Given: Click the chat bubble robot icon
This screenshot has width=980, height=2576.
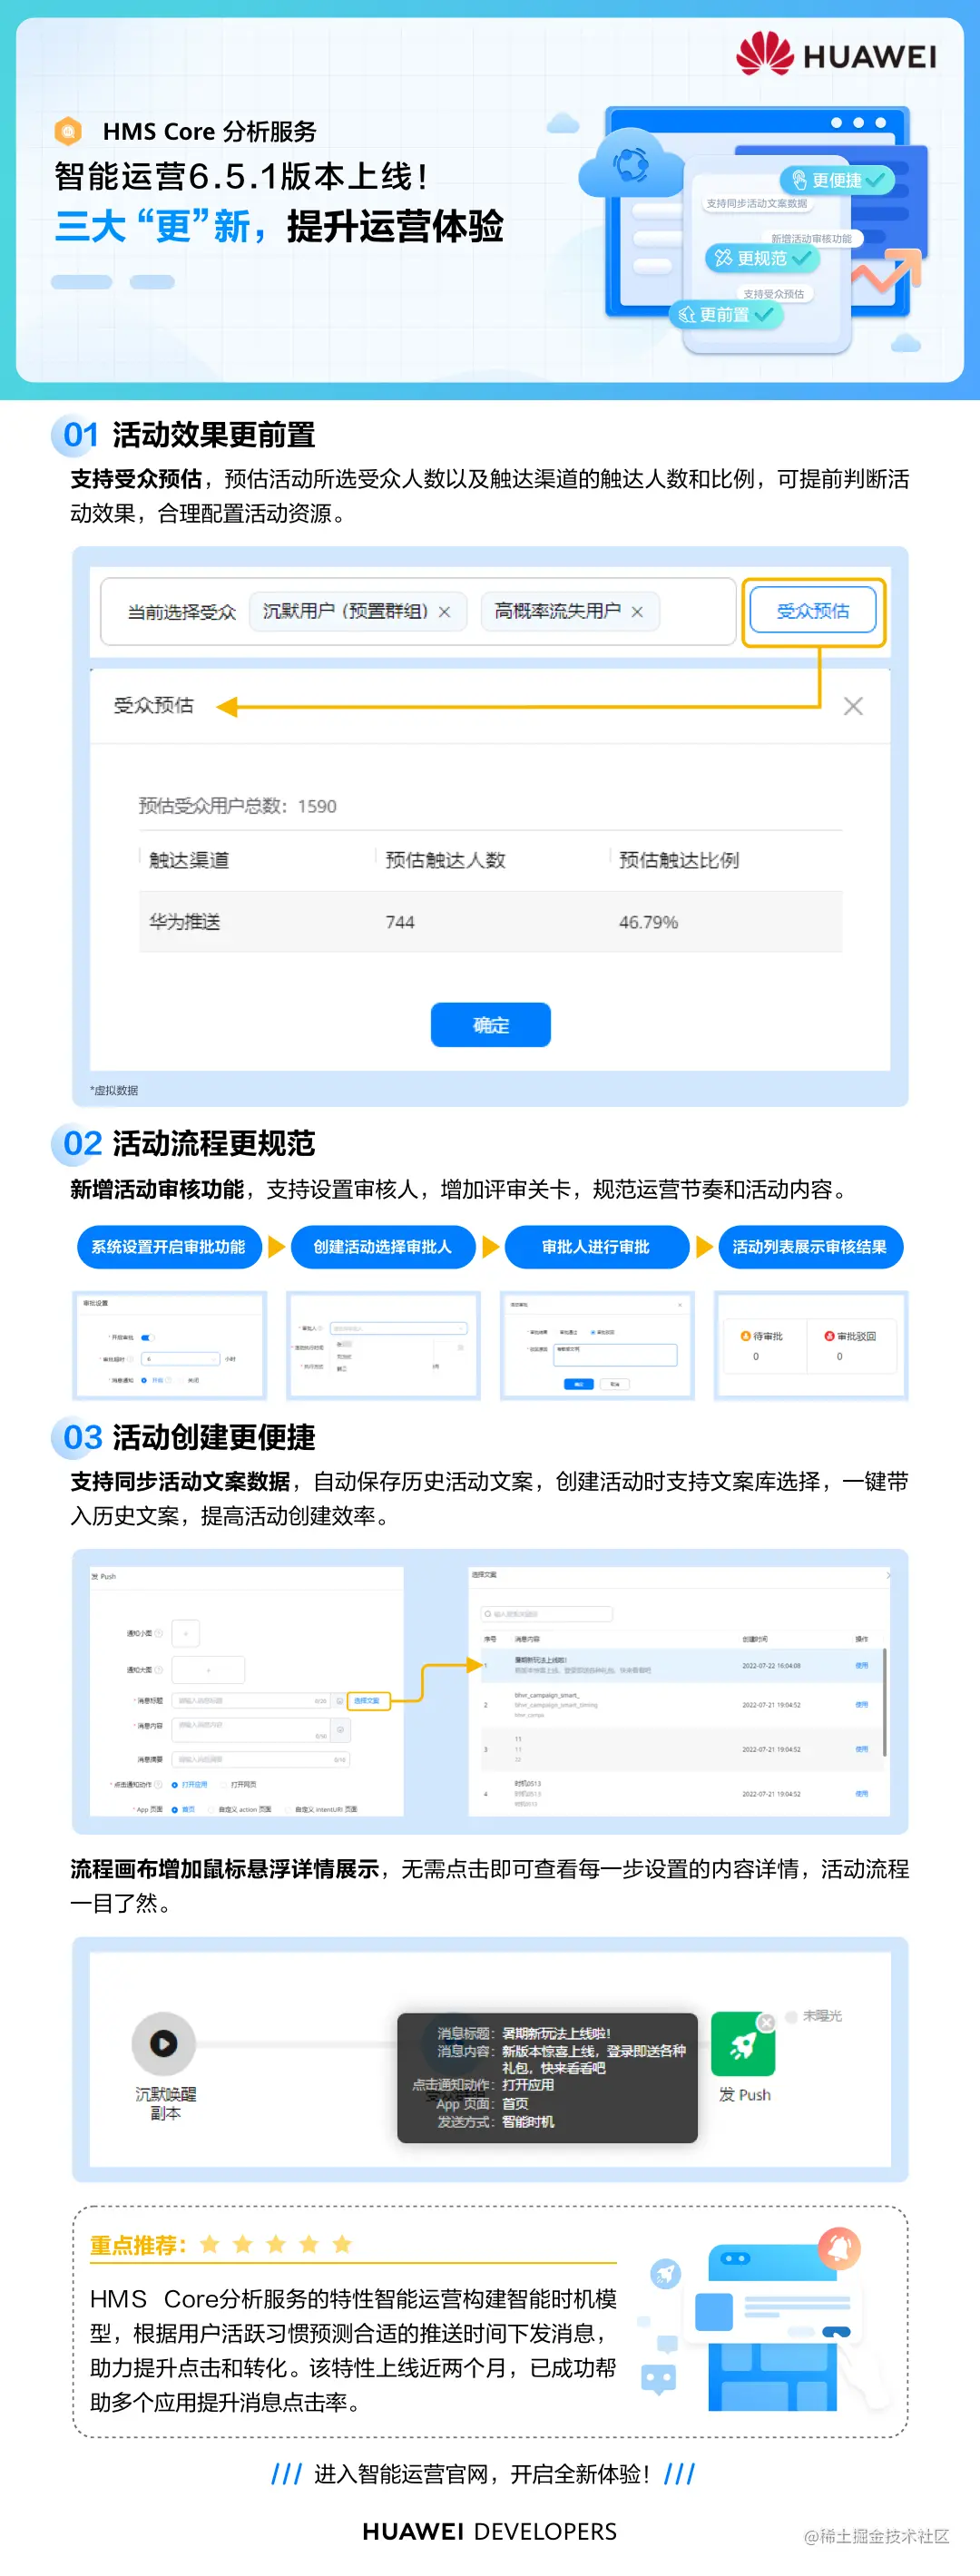Looking at the screenshot, I should pos(657,2378).
